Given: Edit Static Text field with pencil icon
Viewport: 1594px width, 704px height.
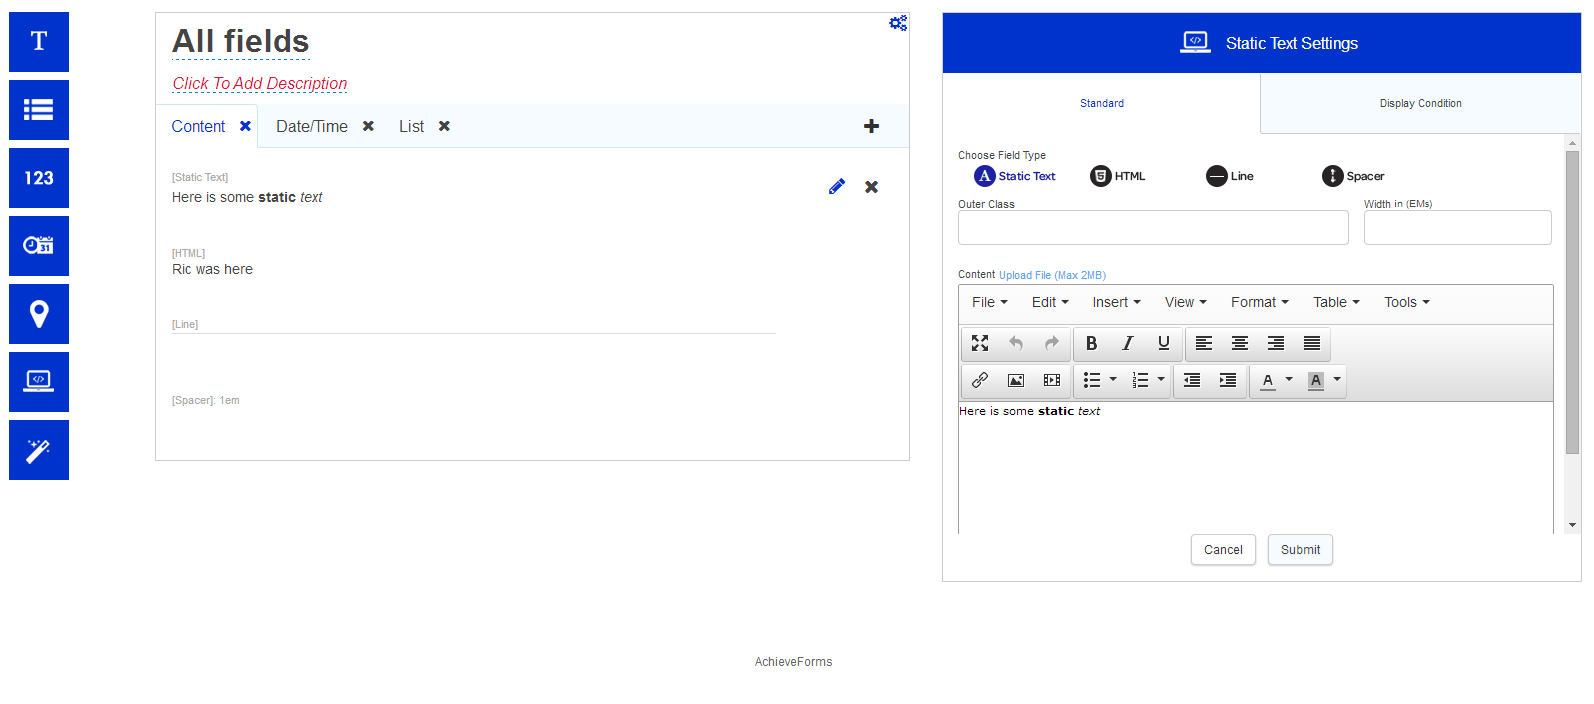Looking at the screenshot, I should click(837, 187).
